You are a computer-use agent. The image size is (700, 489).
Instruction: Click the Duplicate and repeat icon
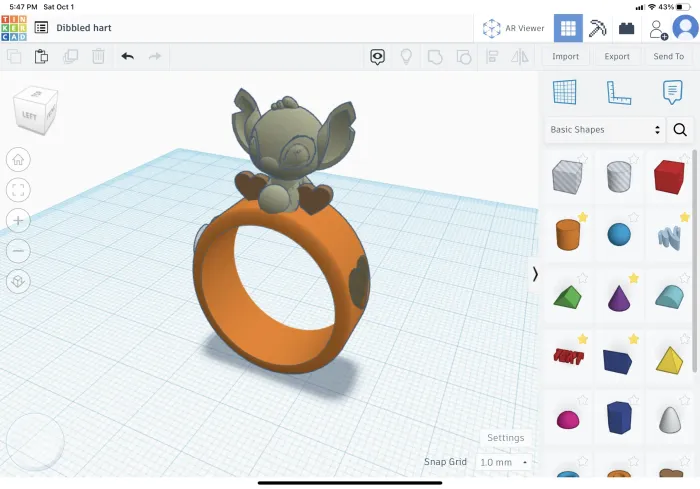tap(71, 56)
